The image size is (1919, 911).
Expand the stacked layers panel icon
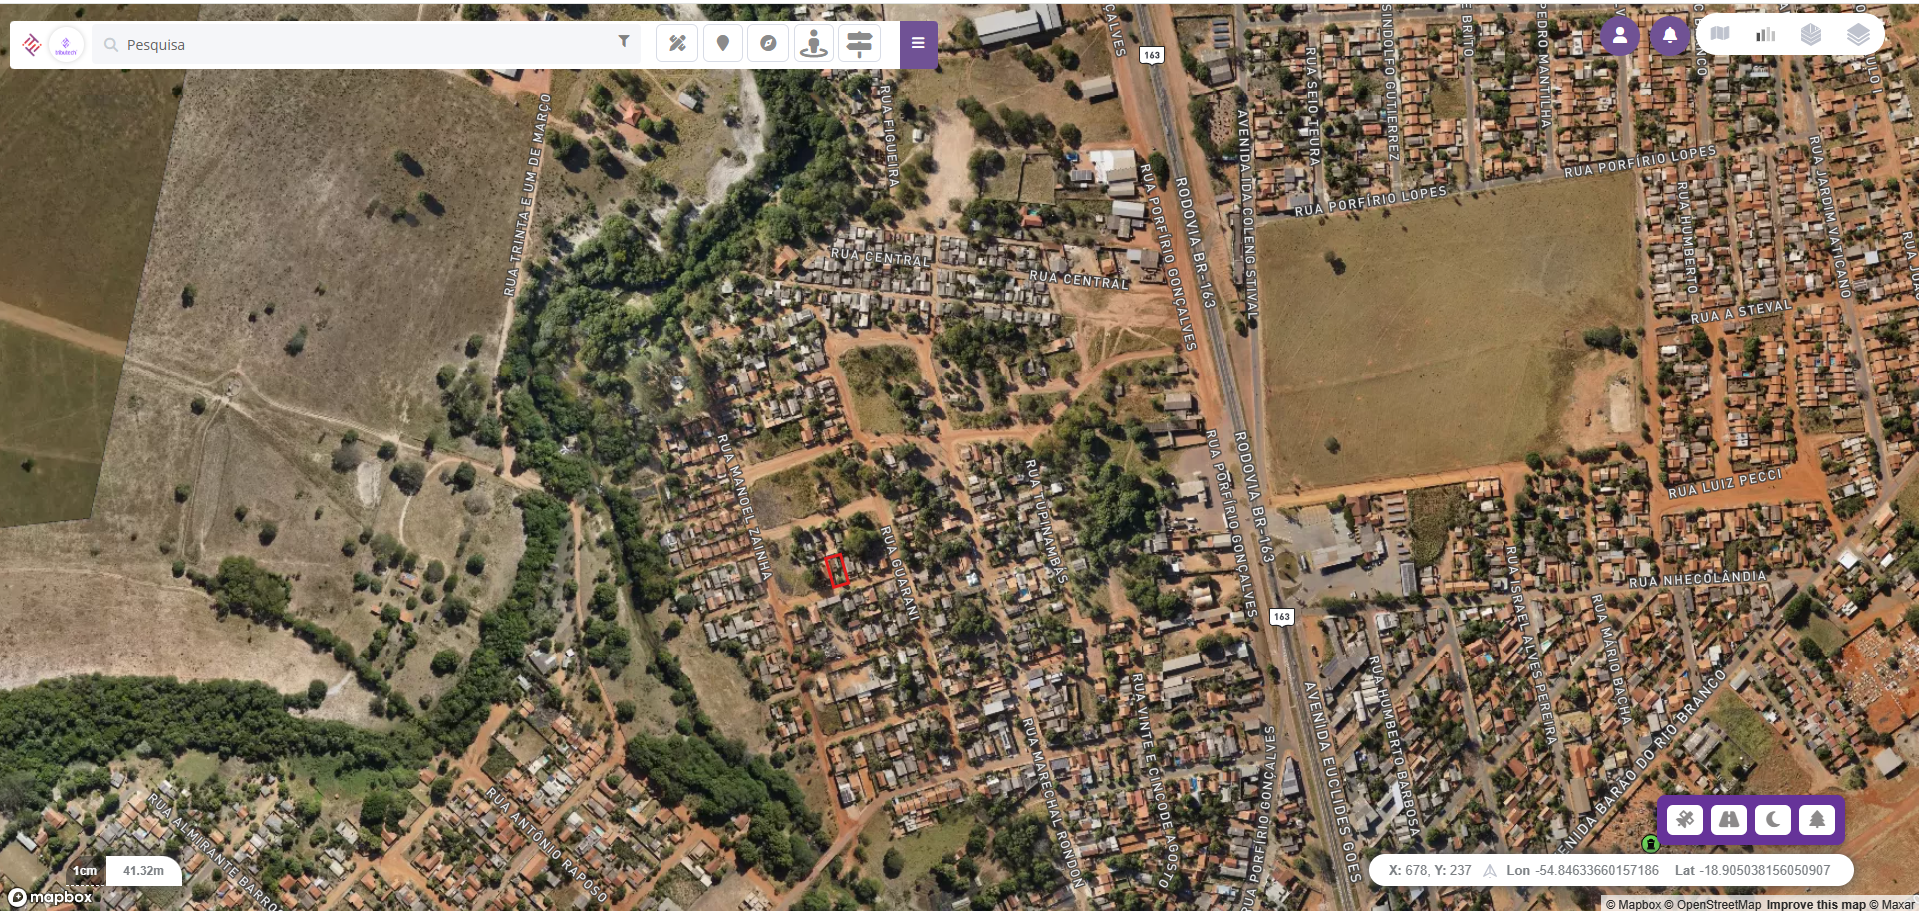1858,34
